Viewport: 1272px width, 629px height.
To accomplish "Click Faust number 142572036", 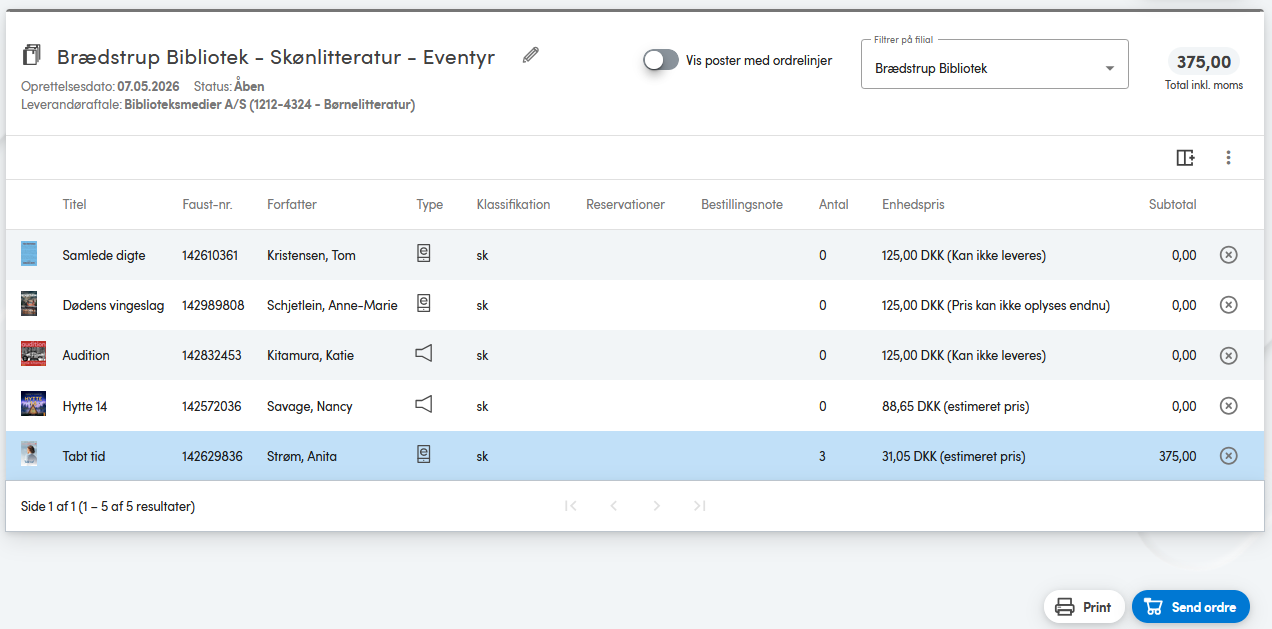I will pyautogui.click(x=212, y=406).
